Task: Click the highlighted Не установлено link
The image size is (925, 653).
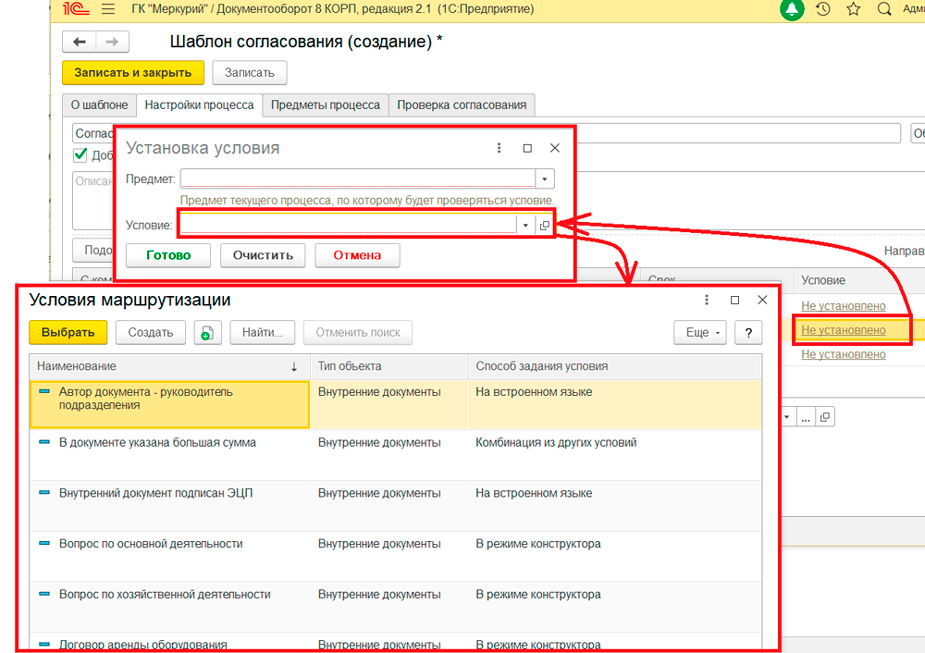Action: click(843, 330)
